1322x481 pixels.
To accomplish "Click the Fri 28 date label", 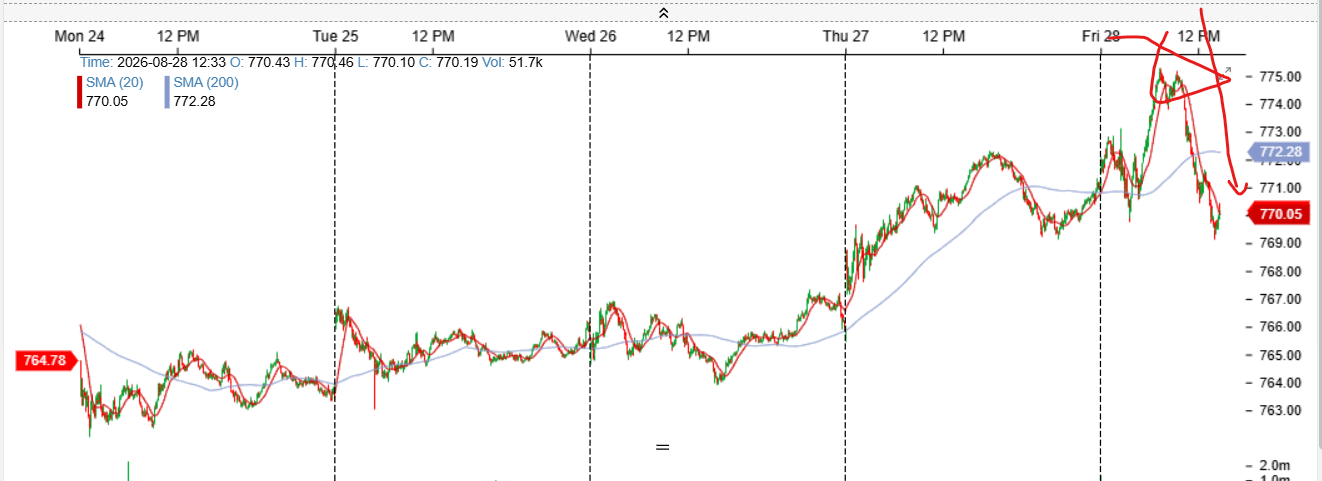I will tap(1100, 36).
